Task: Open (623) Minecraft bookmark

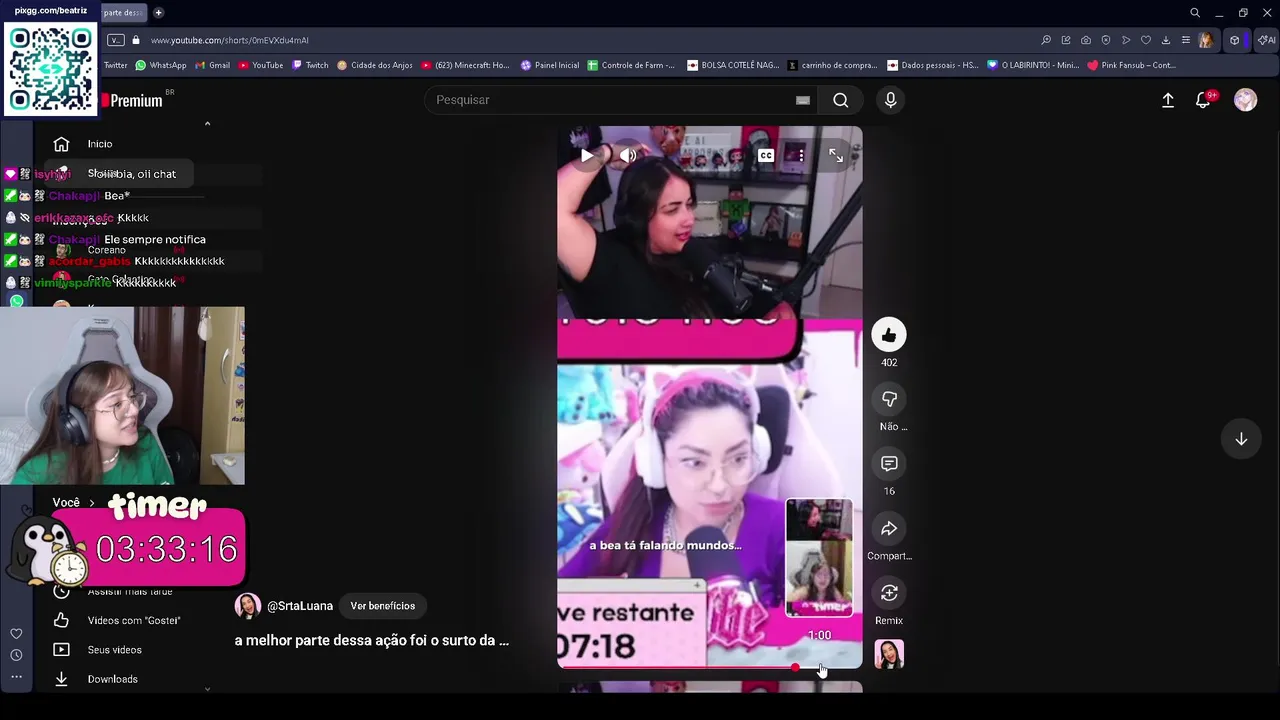Action: pyautogui.click(x=466, y=65)
